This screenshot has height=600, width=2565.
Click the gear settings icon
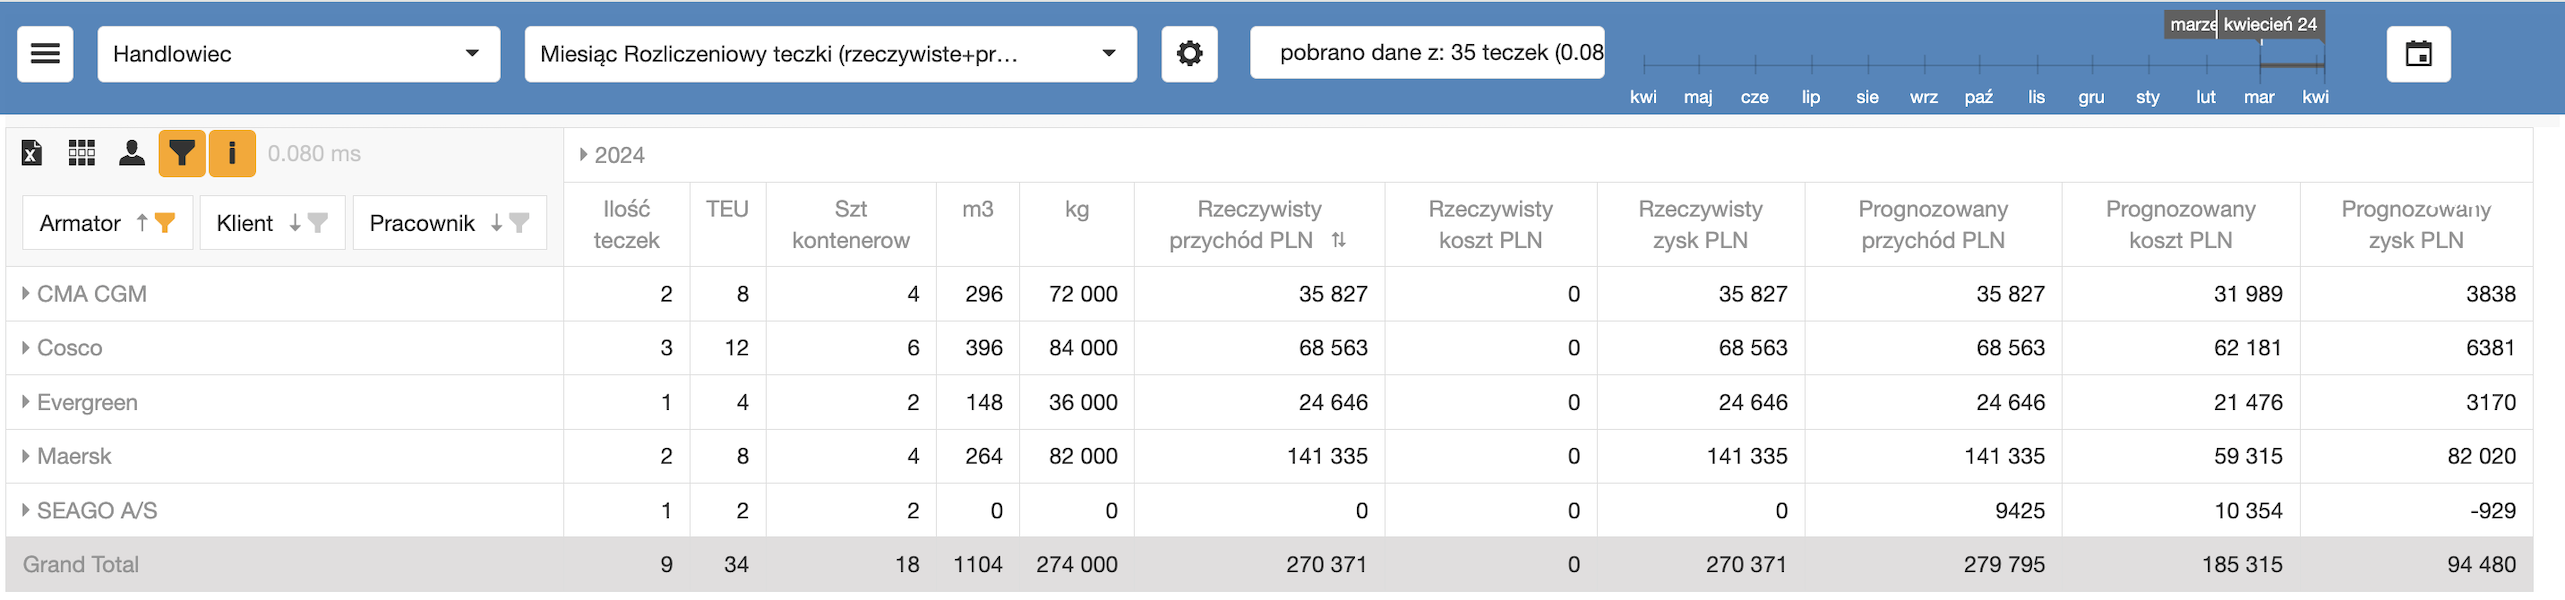[x=1188, y=54]
